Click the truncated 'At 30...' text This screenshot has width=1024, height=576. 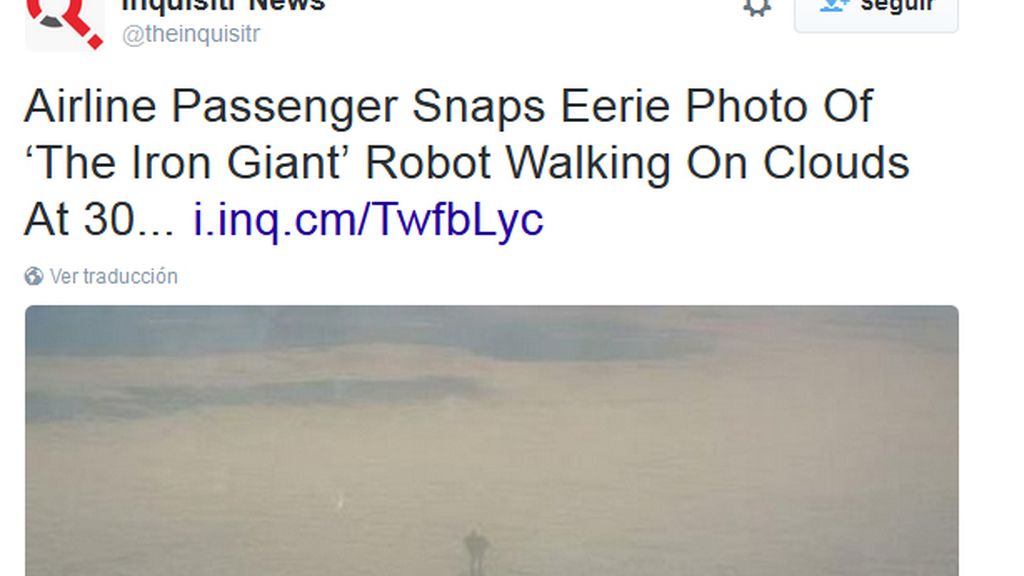click(99, 219)
